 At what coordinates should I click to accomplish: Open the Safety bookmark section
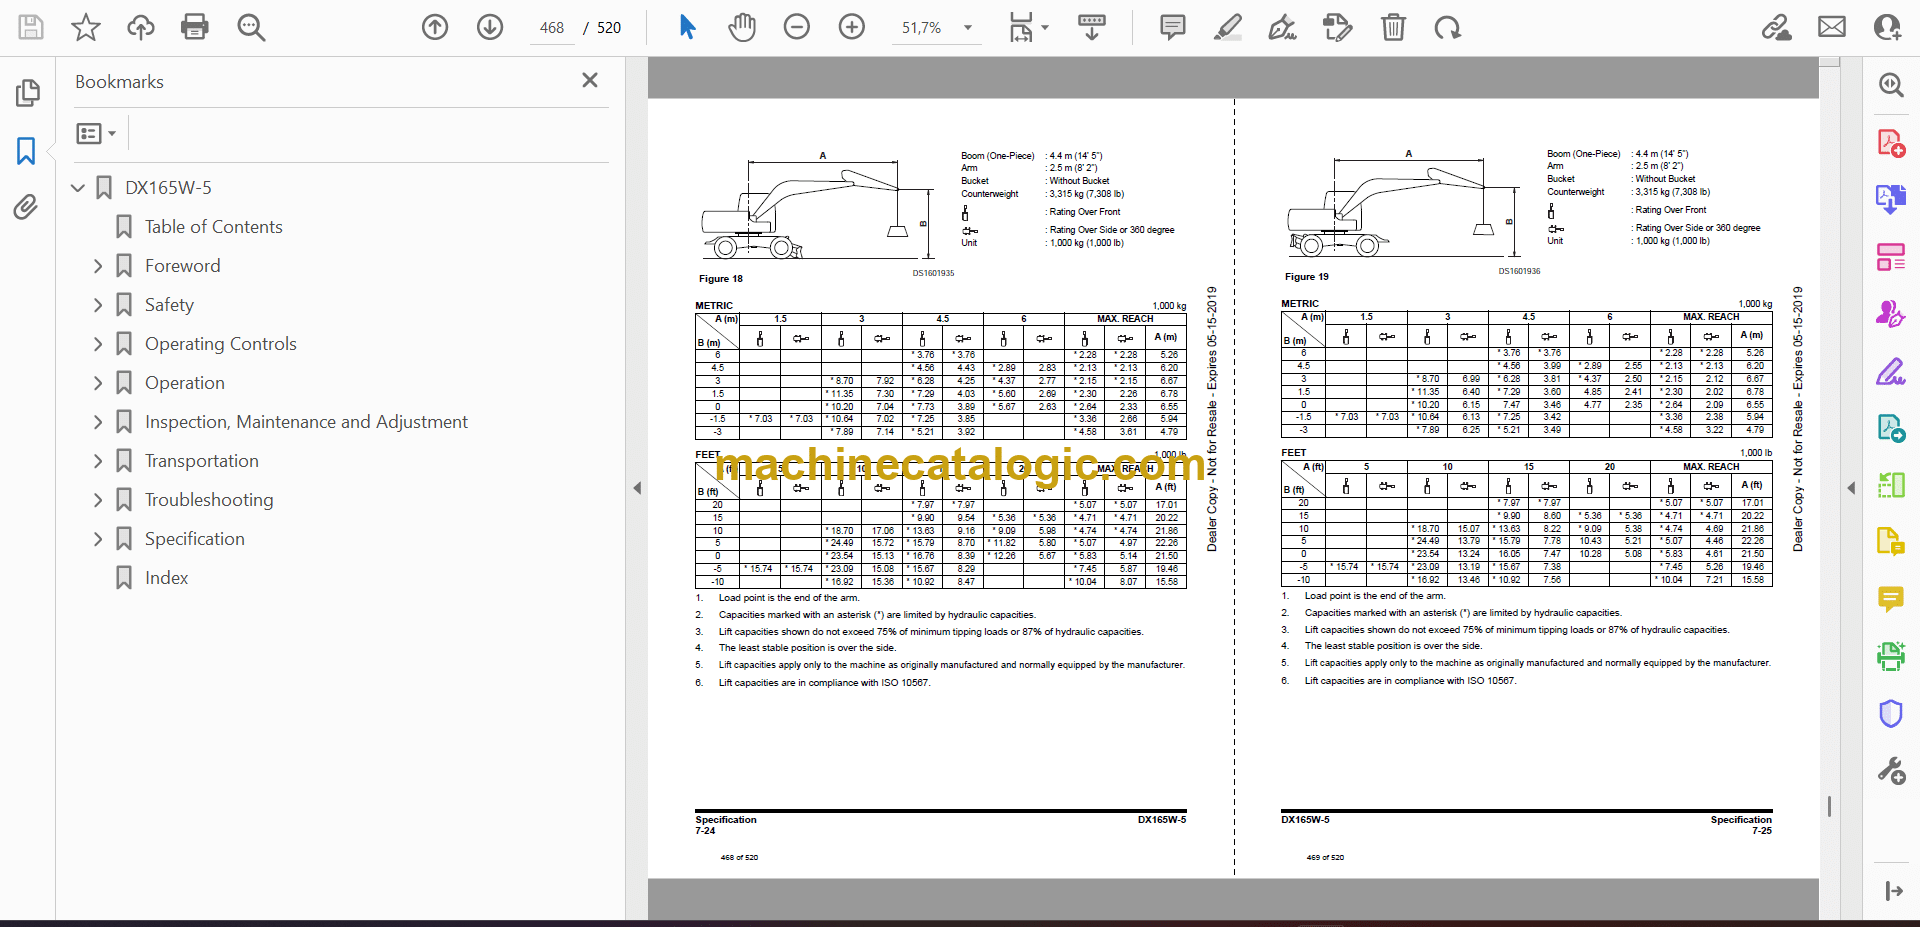coord(169,305)
